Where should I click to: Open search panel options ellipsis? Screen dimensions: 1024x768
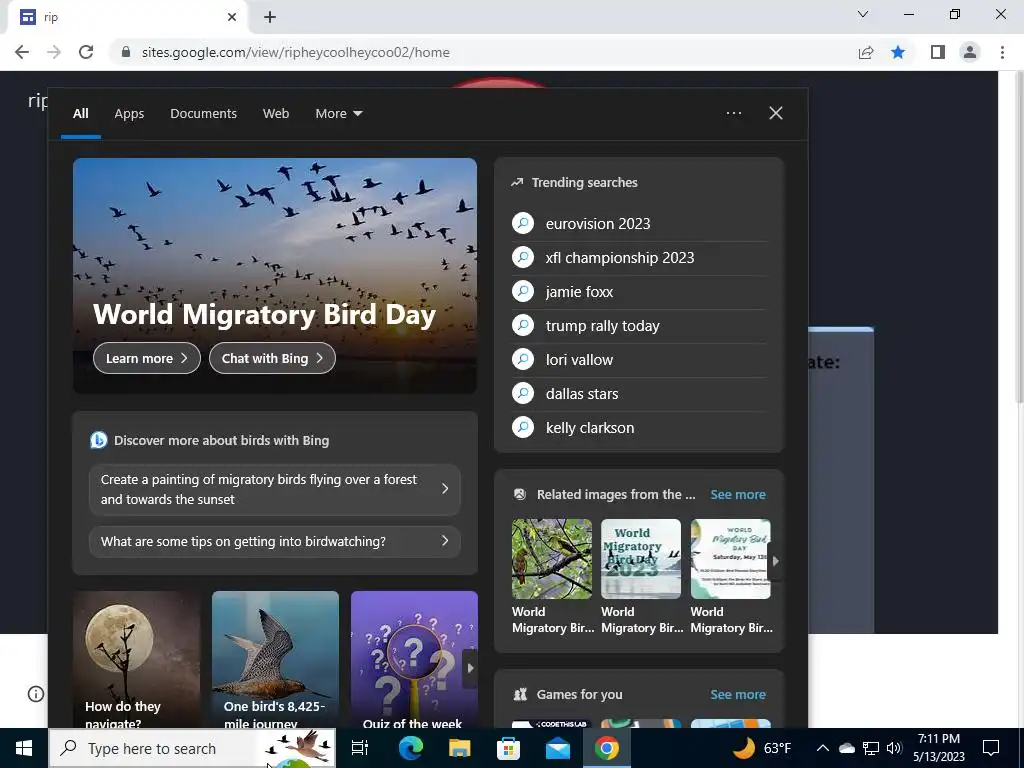click(733, 113)
